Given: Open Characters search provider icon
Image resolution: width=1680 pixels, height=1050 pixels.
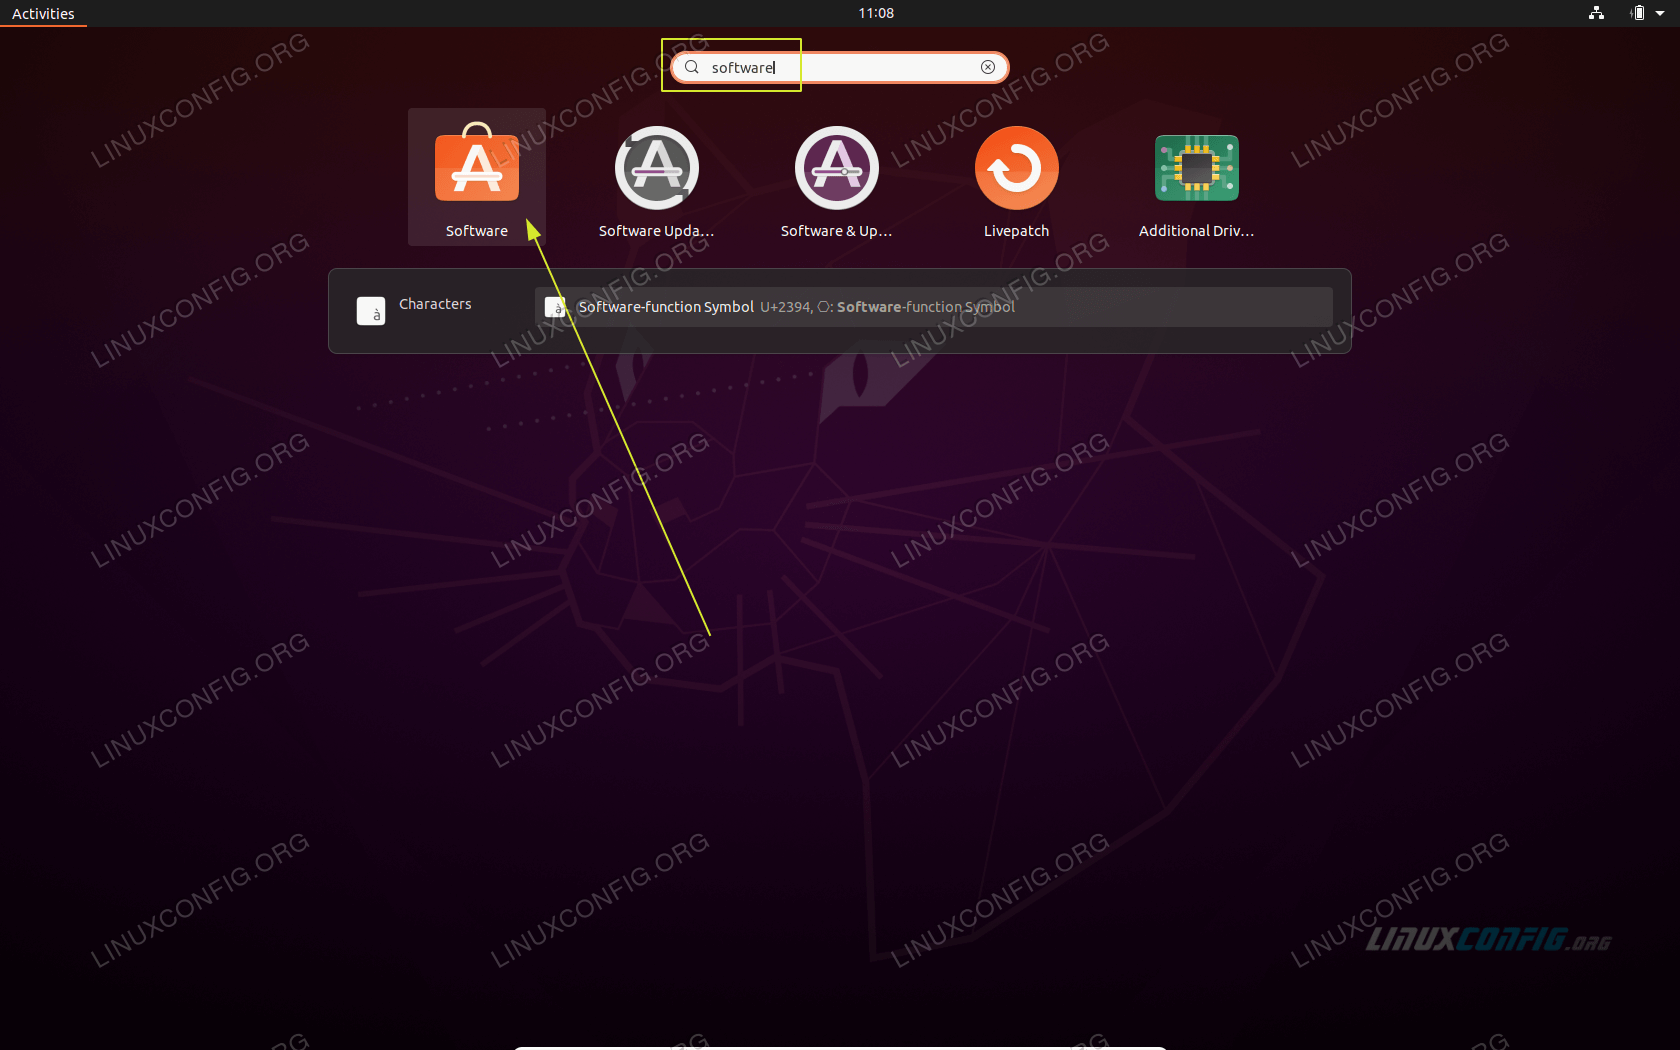Looking at the screenshot, I should pos(371,311).
